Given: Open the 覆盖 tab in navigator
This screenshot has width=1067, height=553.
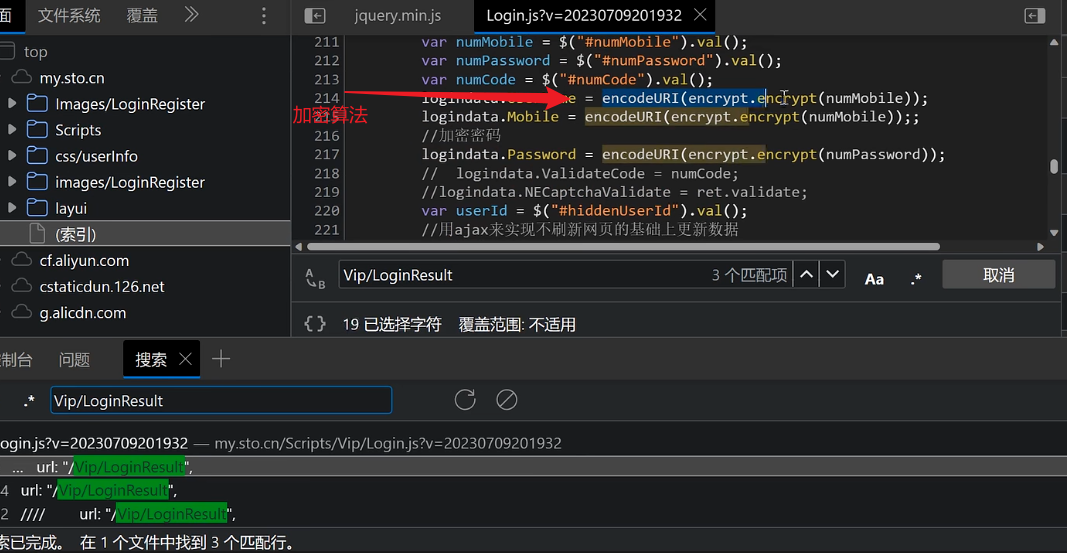Looking at the screenshot, I should [x=142, y=16].
